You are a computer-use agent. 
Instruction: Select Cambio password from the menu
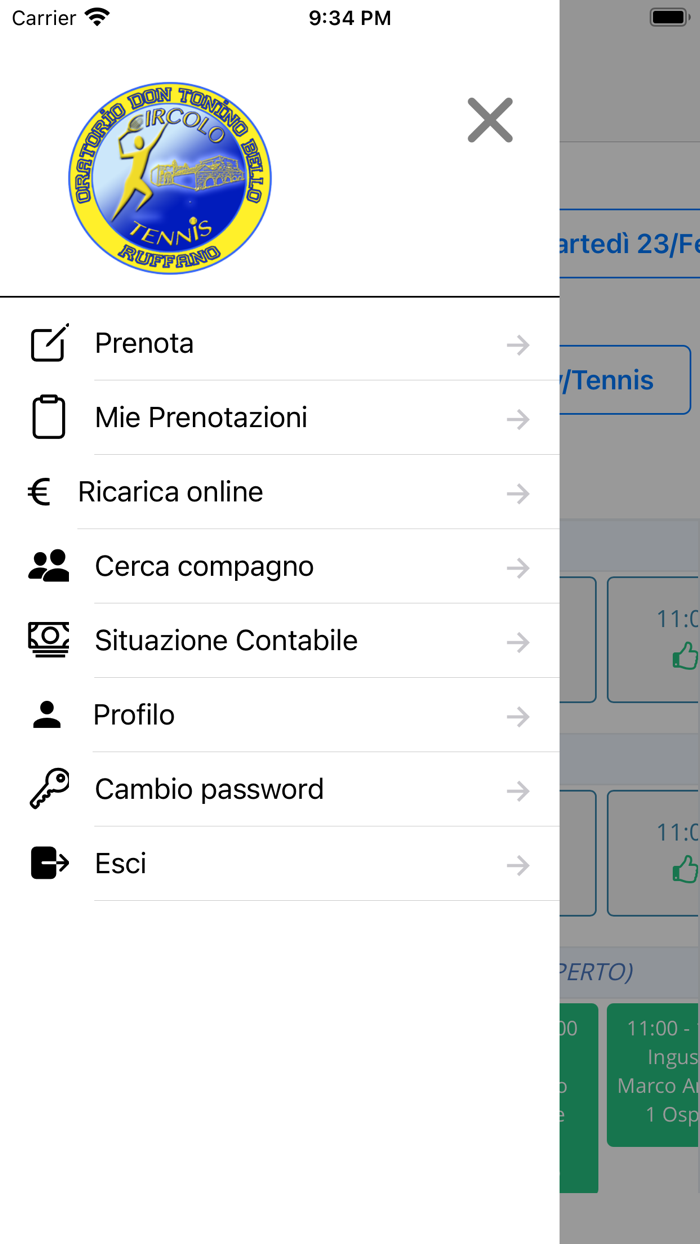pos(208,789)
